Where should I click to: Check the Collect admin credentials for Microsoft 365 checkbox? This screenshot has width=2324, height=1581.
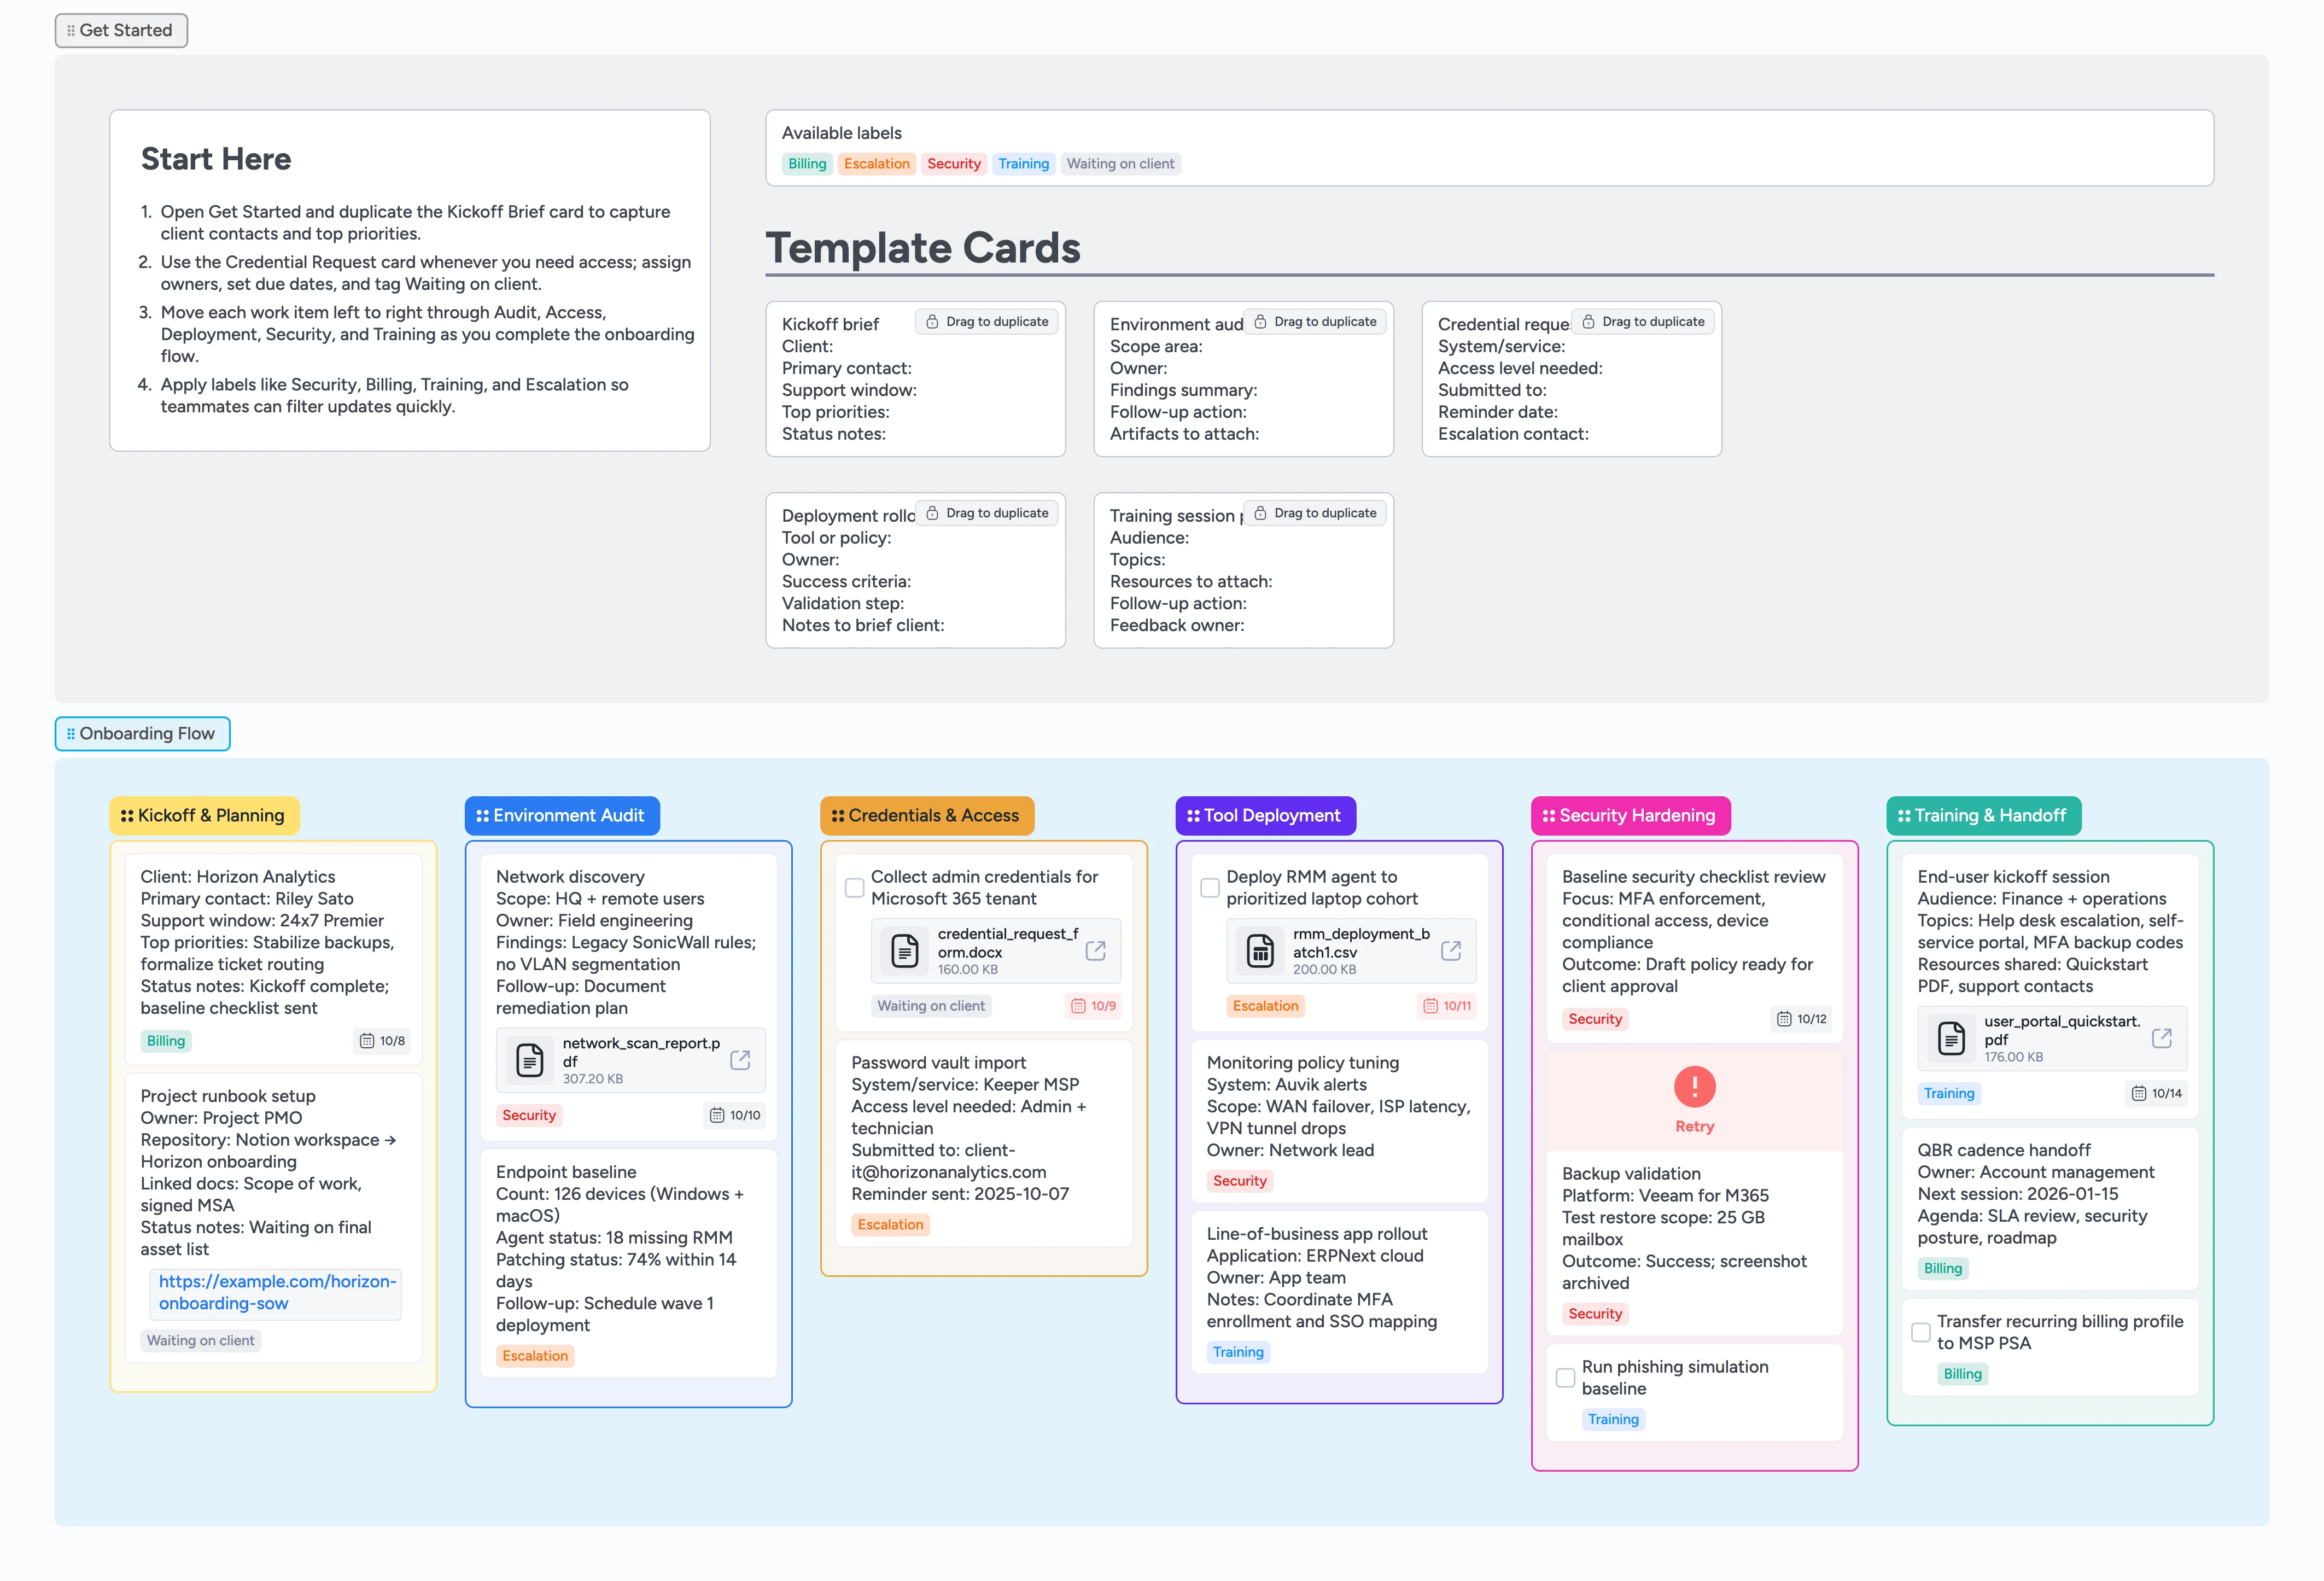[x=855, y=887]
